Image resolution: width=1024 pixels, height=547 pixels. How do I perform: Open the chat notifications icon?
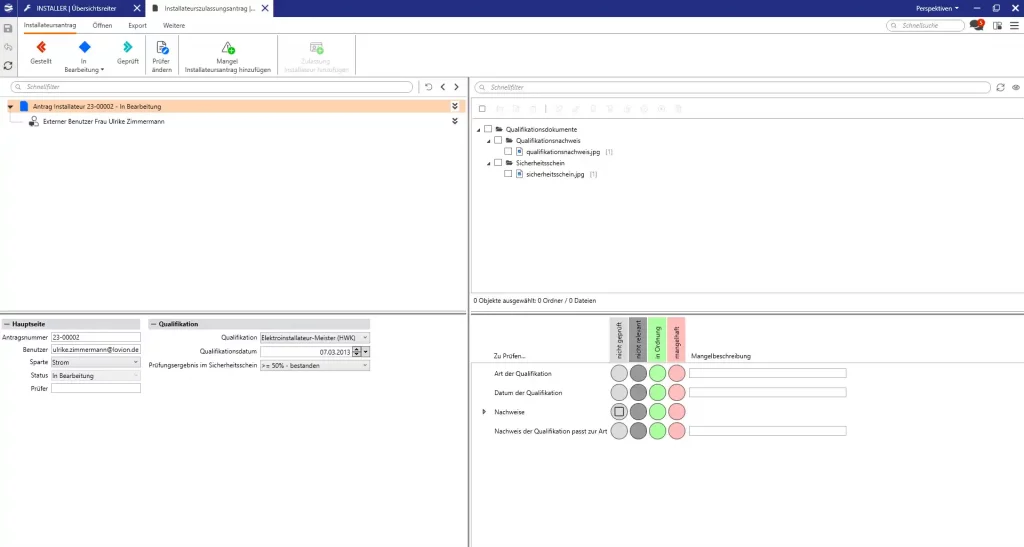point(976,25)
